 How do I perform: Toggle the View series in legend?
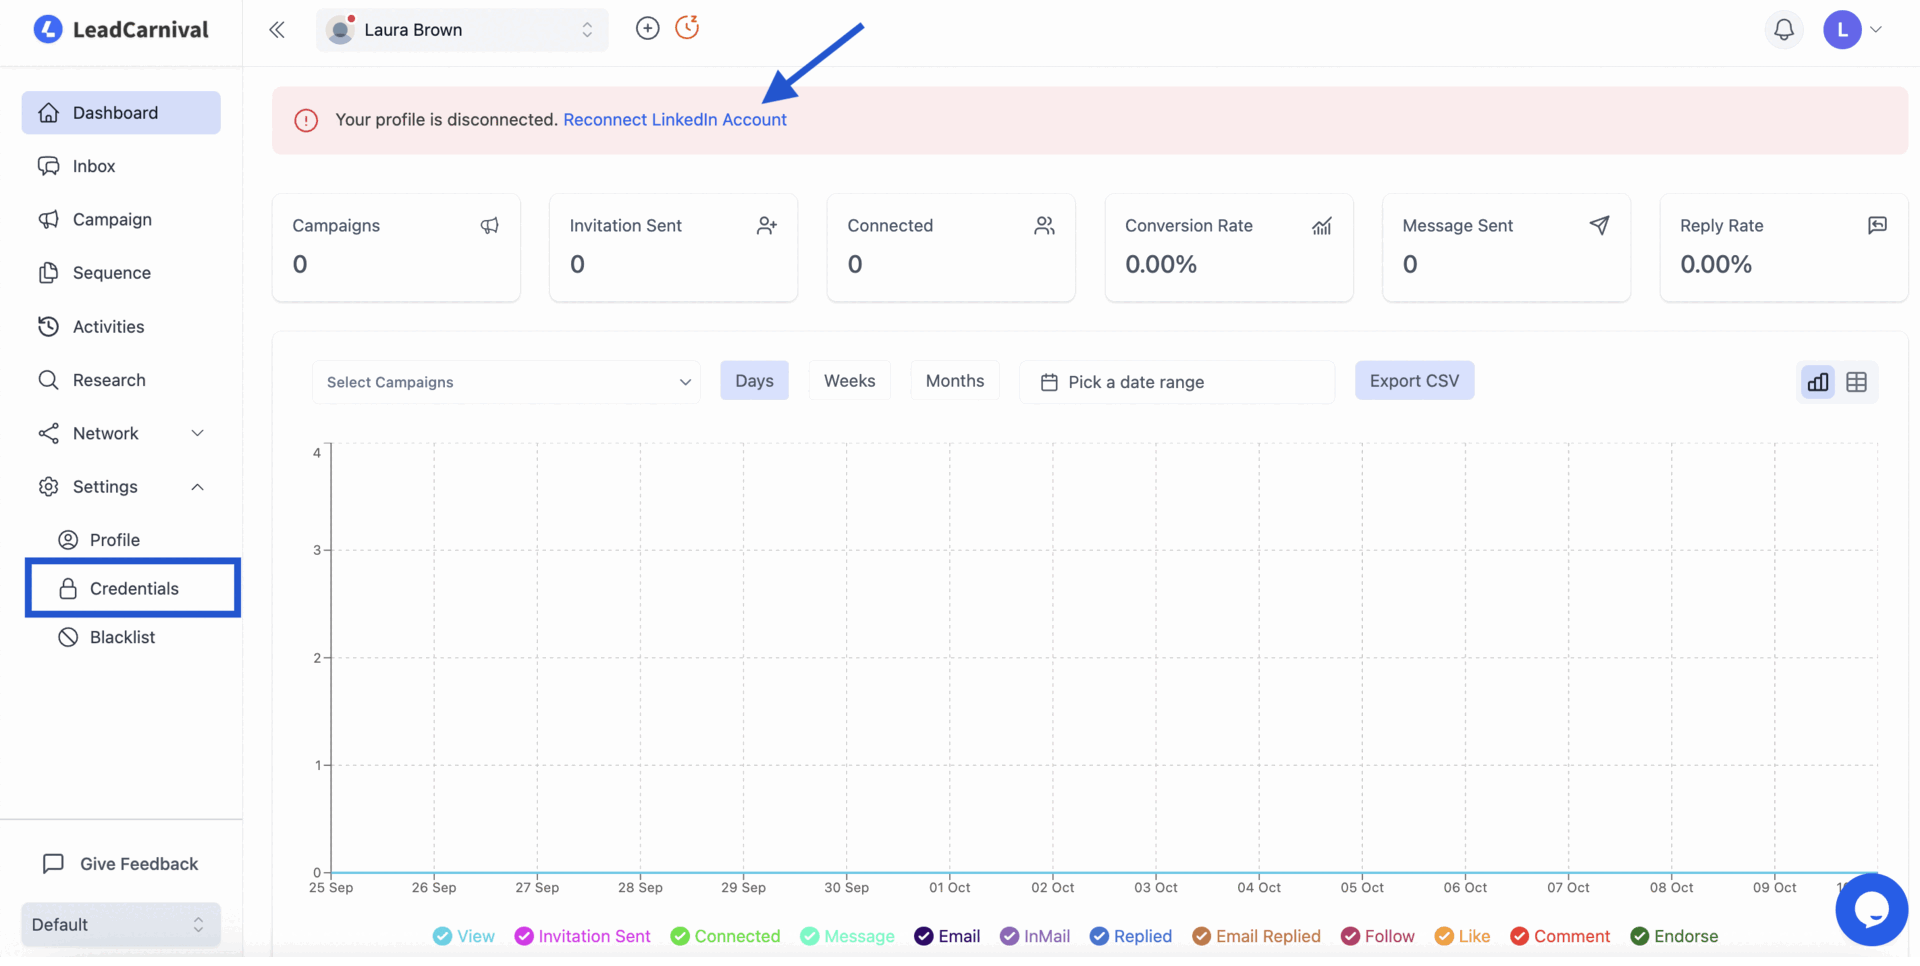[443, 936]
